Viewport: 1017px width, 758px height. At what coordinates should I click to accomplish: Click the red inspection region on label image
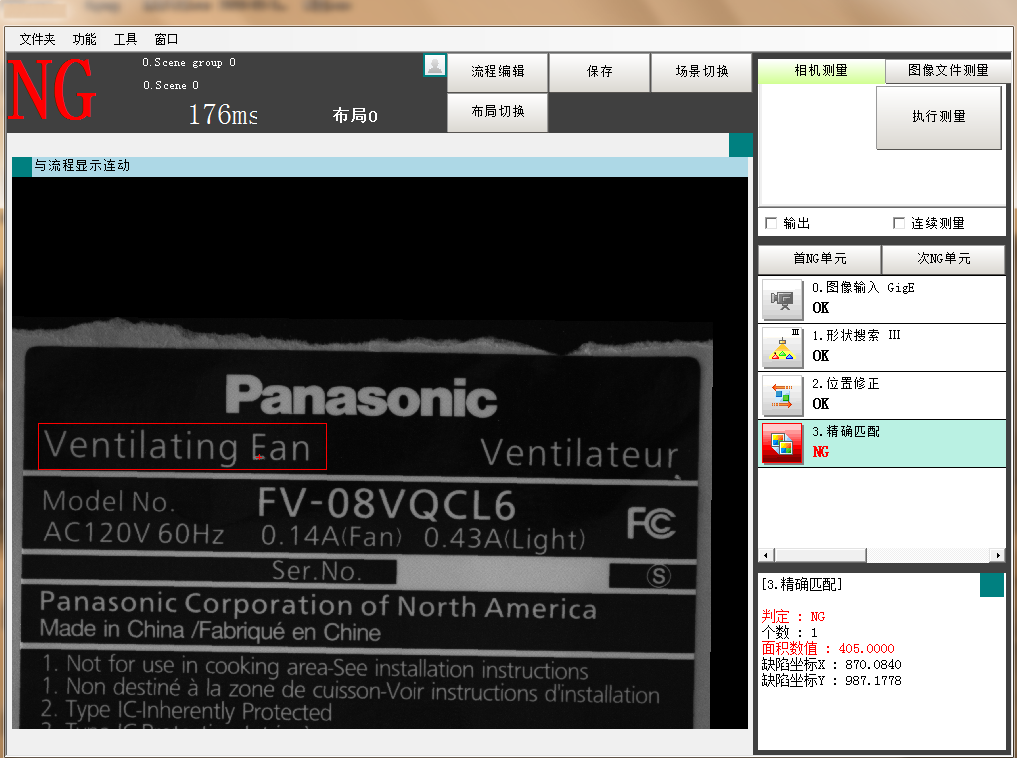(x=182, y=446)
